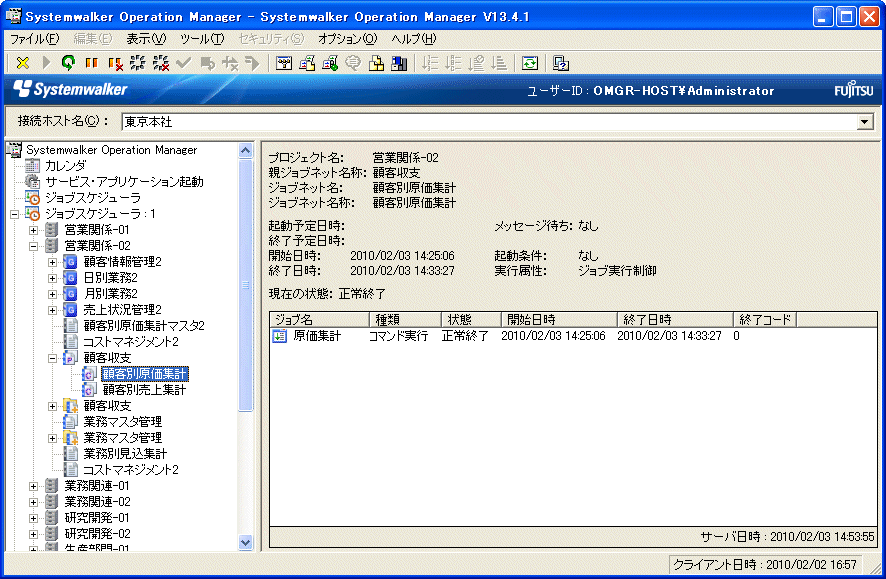
Task: Click the dotted-square icon with red X
Action: [161, 63]
